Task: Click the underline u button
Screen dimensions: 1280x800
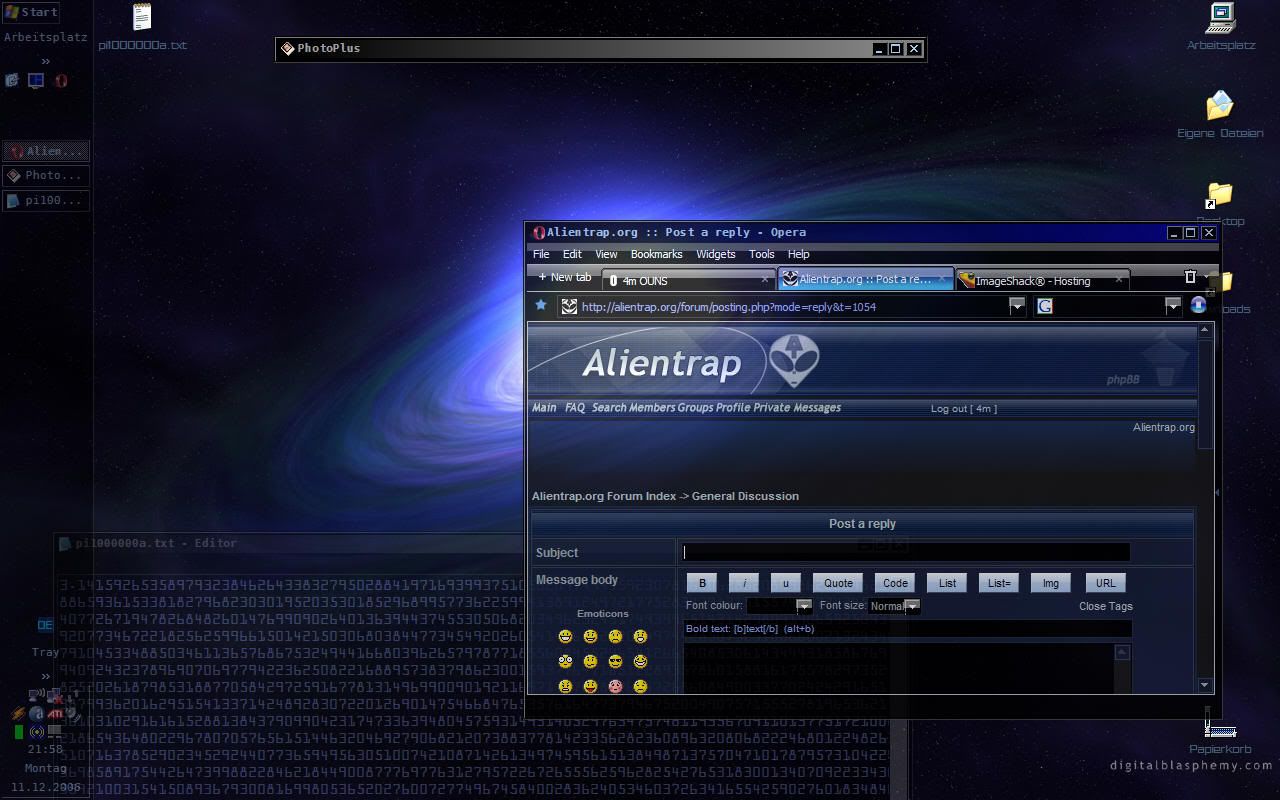Action: [x=786, y=583]
